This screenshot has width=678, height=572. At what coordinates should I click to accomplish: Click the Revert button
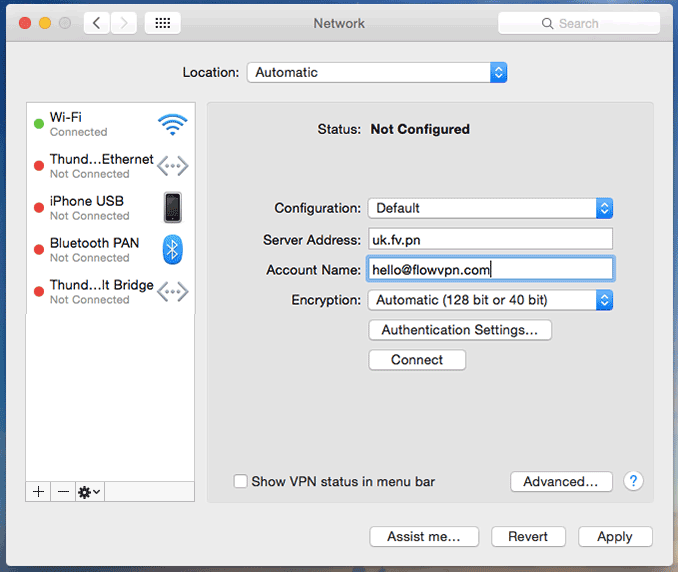528,537
